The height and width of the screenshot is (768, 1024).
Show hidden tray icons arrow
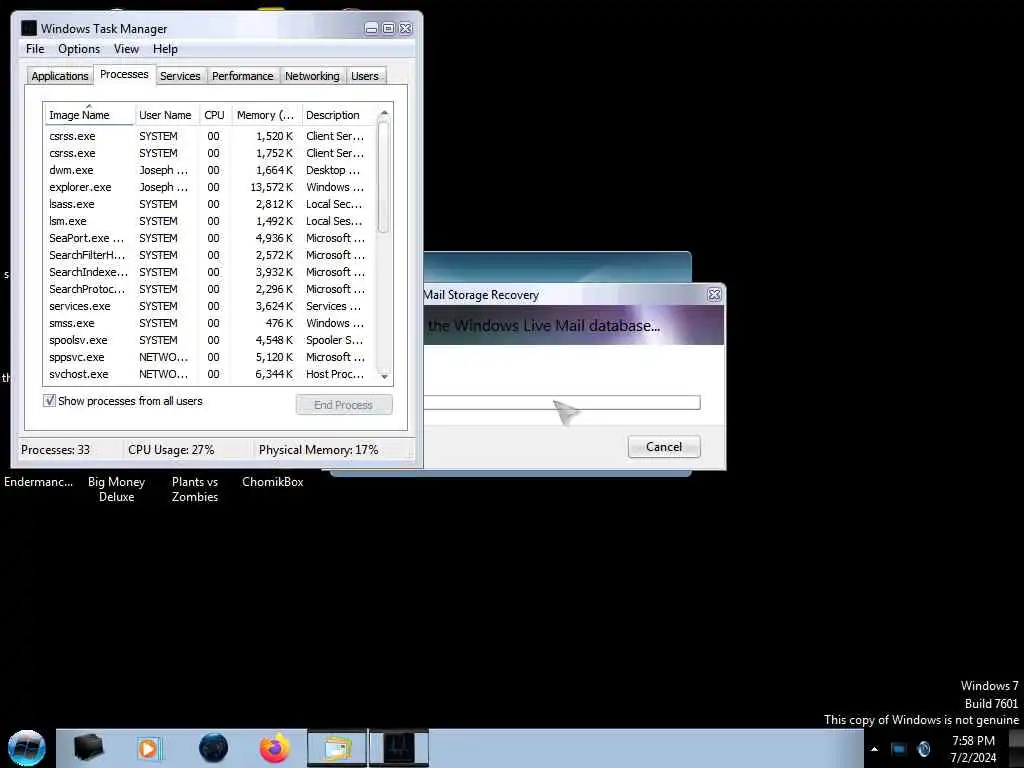click(x=874, y=749)
